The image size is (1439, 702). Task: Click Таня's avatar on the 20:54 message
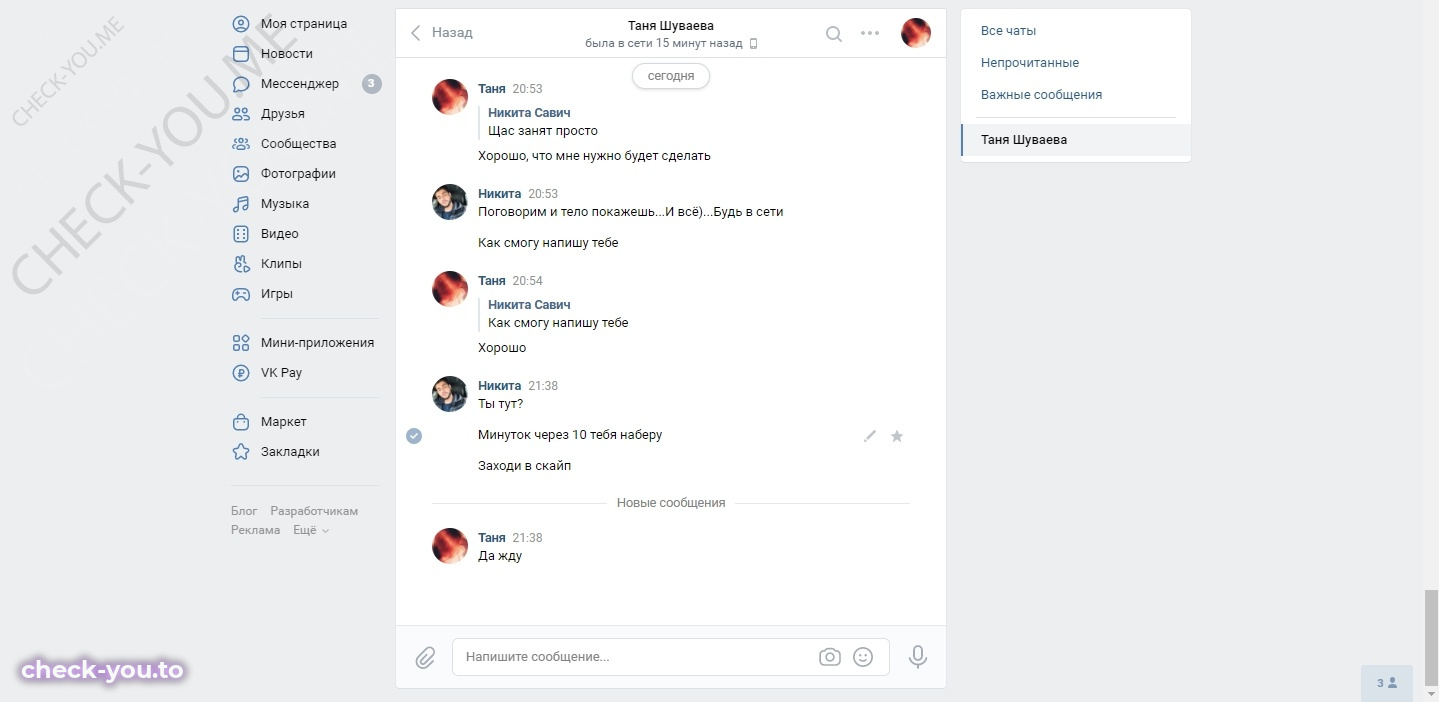(x=450, y=289)
